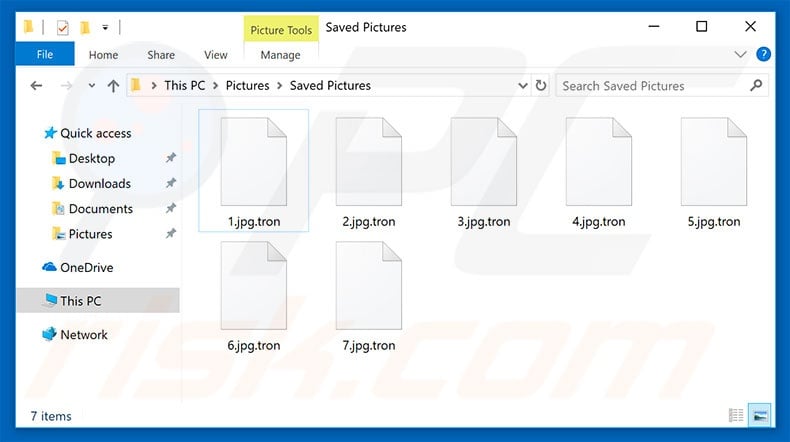Image resolution: width=790 pixels, height=442 pixels.
Task: Select the 3.jpg.tron file icon
Action: tap(484, 161)
